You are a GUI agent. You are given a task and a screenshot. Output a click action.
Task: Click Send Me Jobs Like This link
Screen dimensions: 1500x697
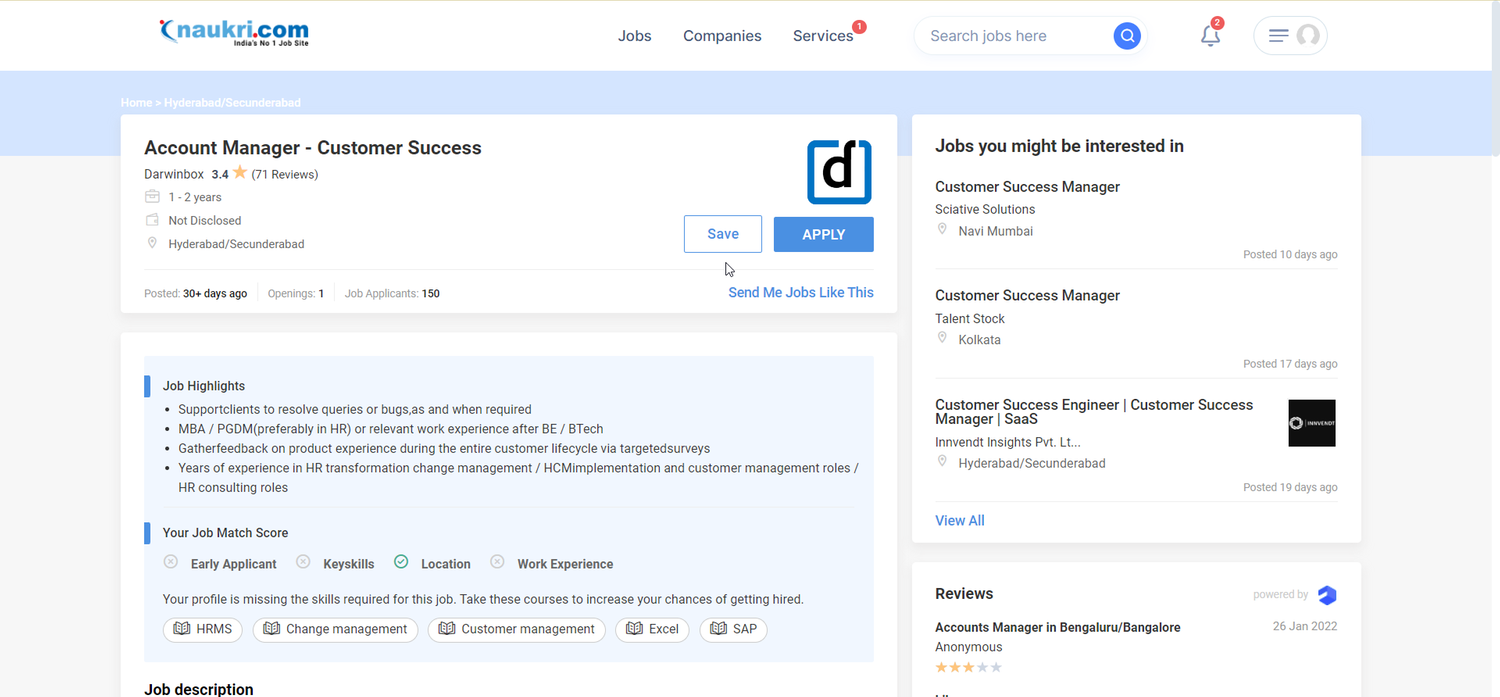[x=800, y=292]
